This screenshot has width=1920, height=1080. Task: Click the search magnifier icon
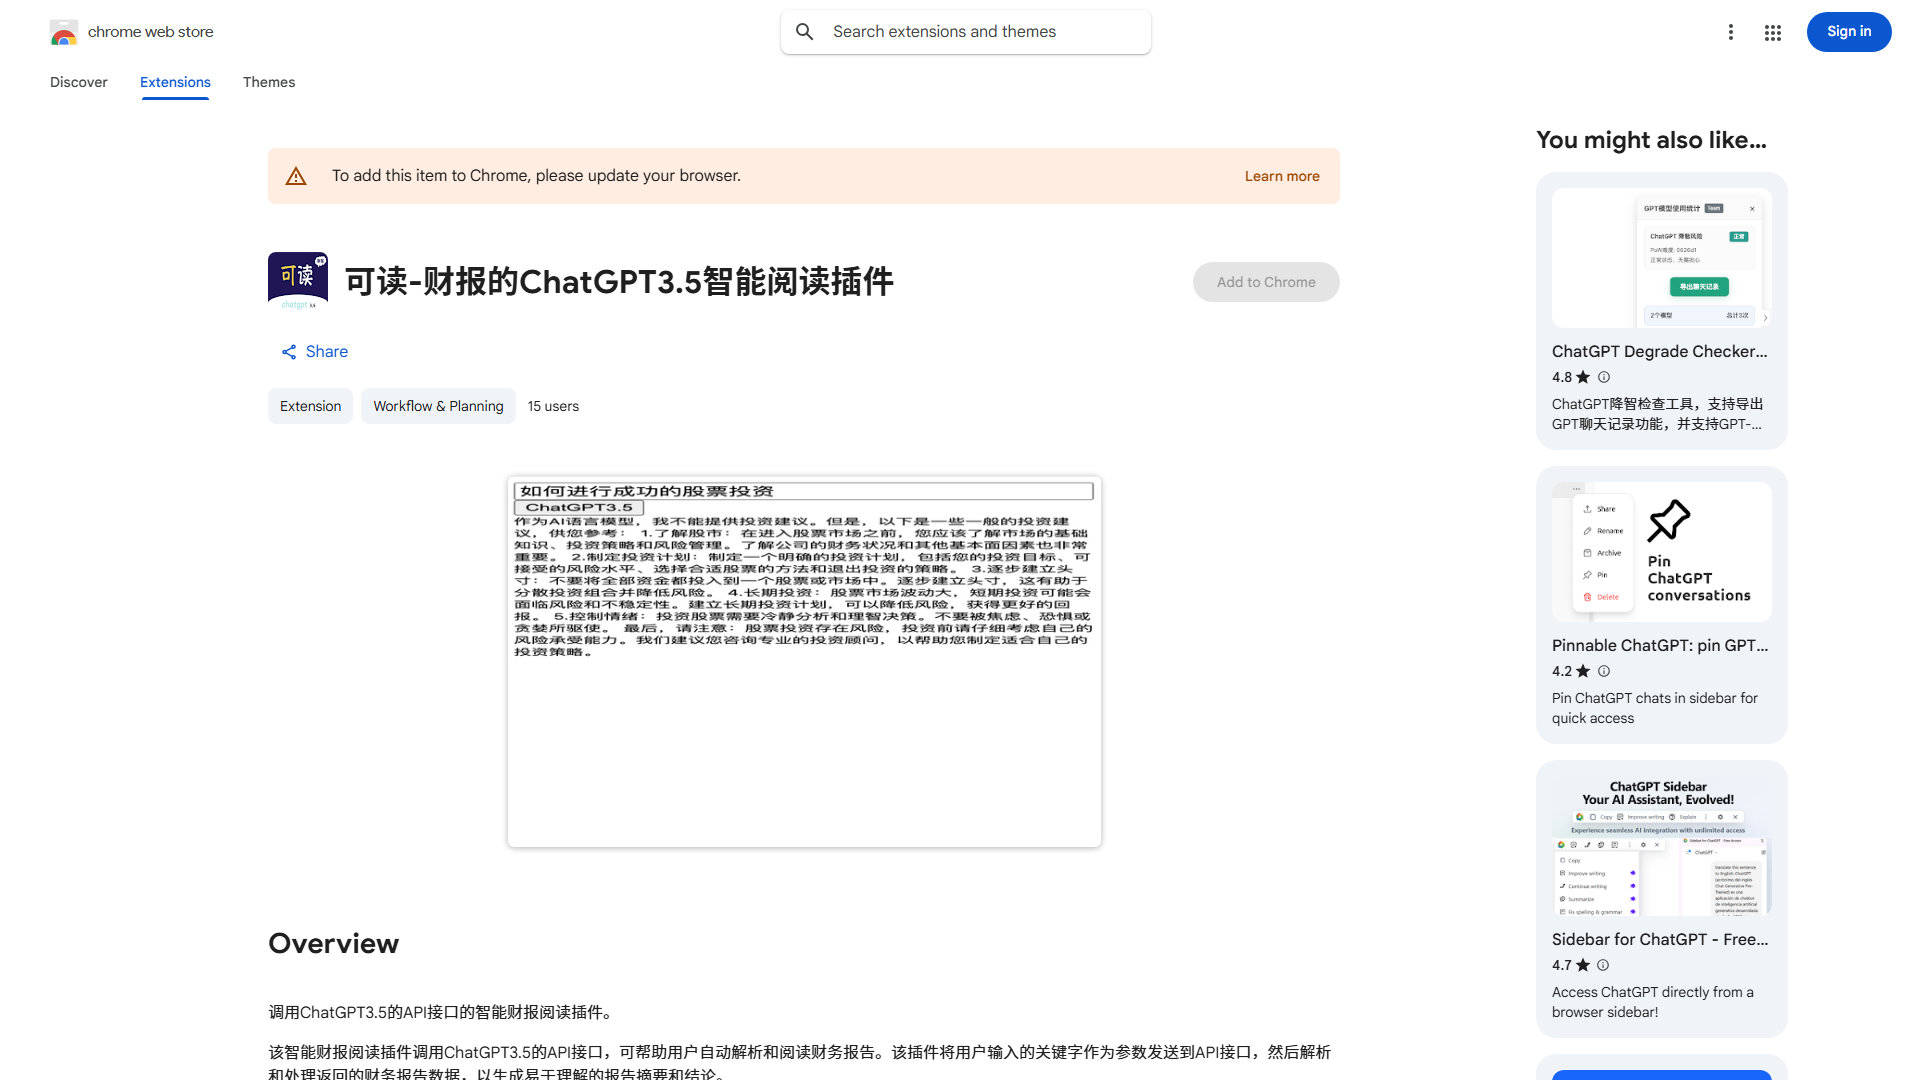[805, 32]
